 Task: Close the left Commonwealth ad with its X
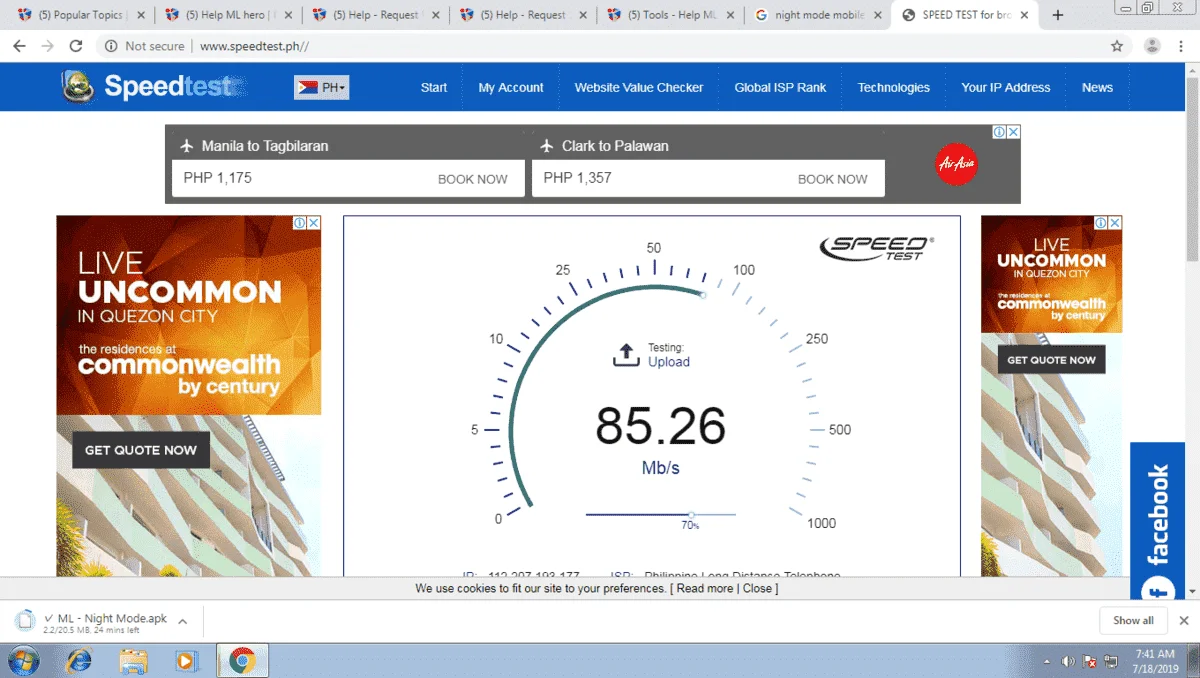pyautogui.click(x=313, y=223)
